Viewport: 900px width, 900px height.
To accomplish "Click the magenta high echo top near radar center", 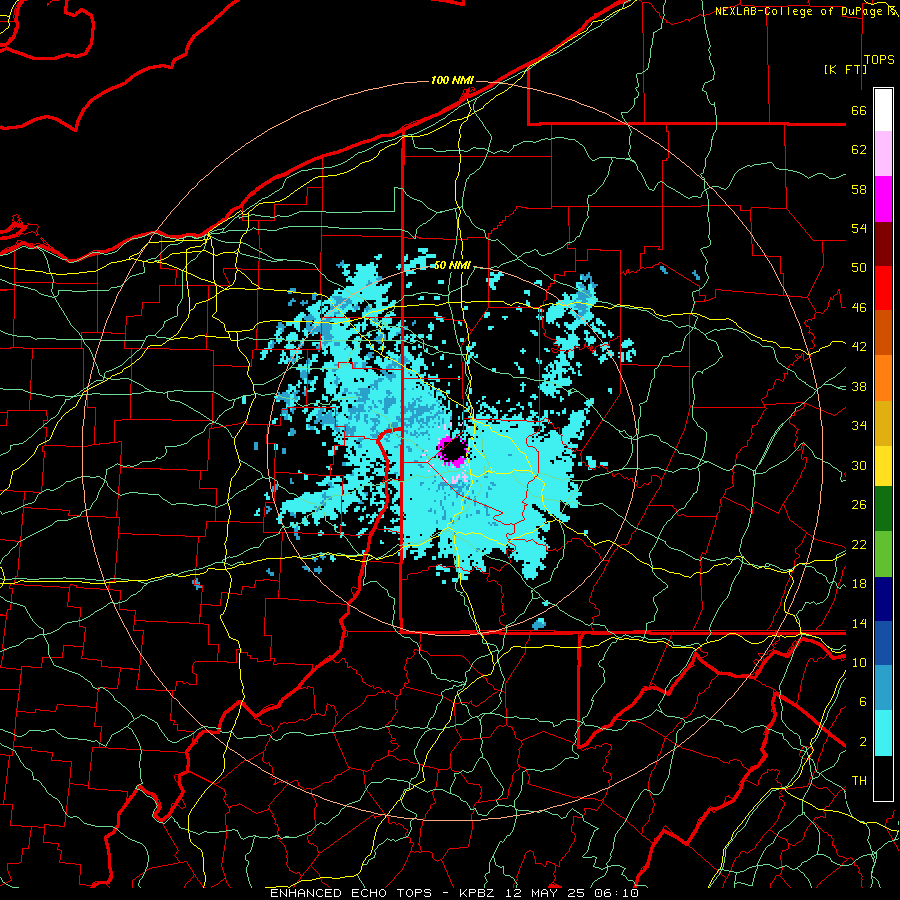I will click(443, 444).
